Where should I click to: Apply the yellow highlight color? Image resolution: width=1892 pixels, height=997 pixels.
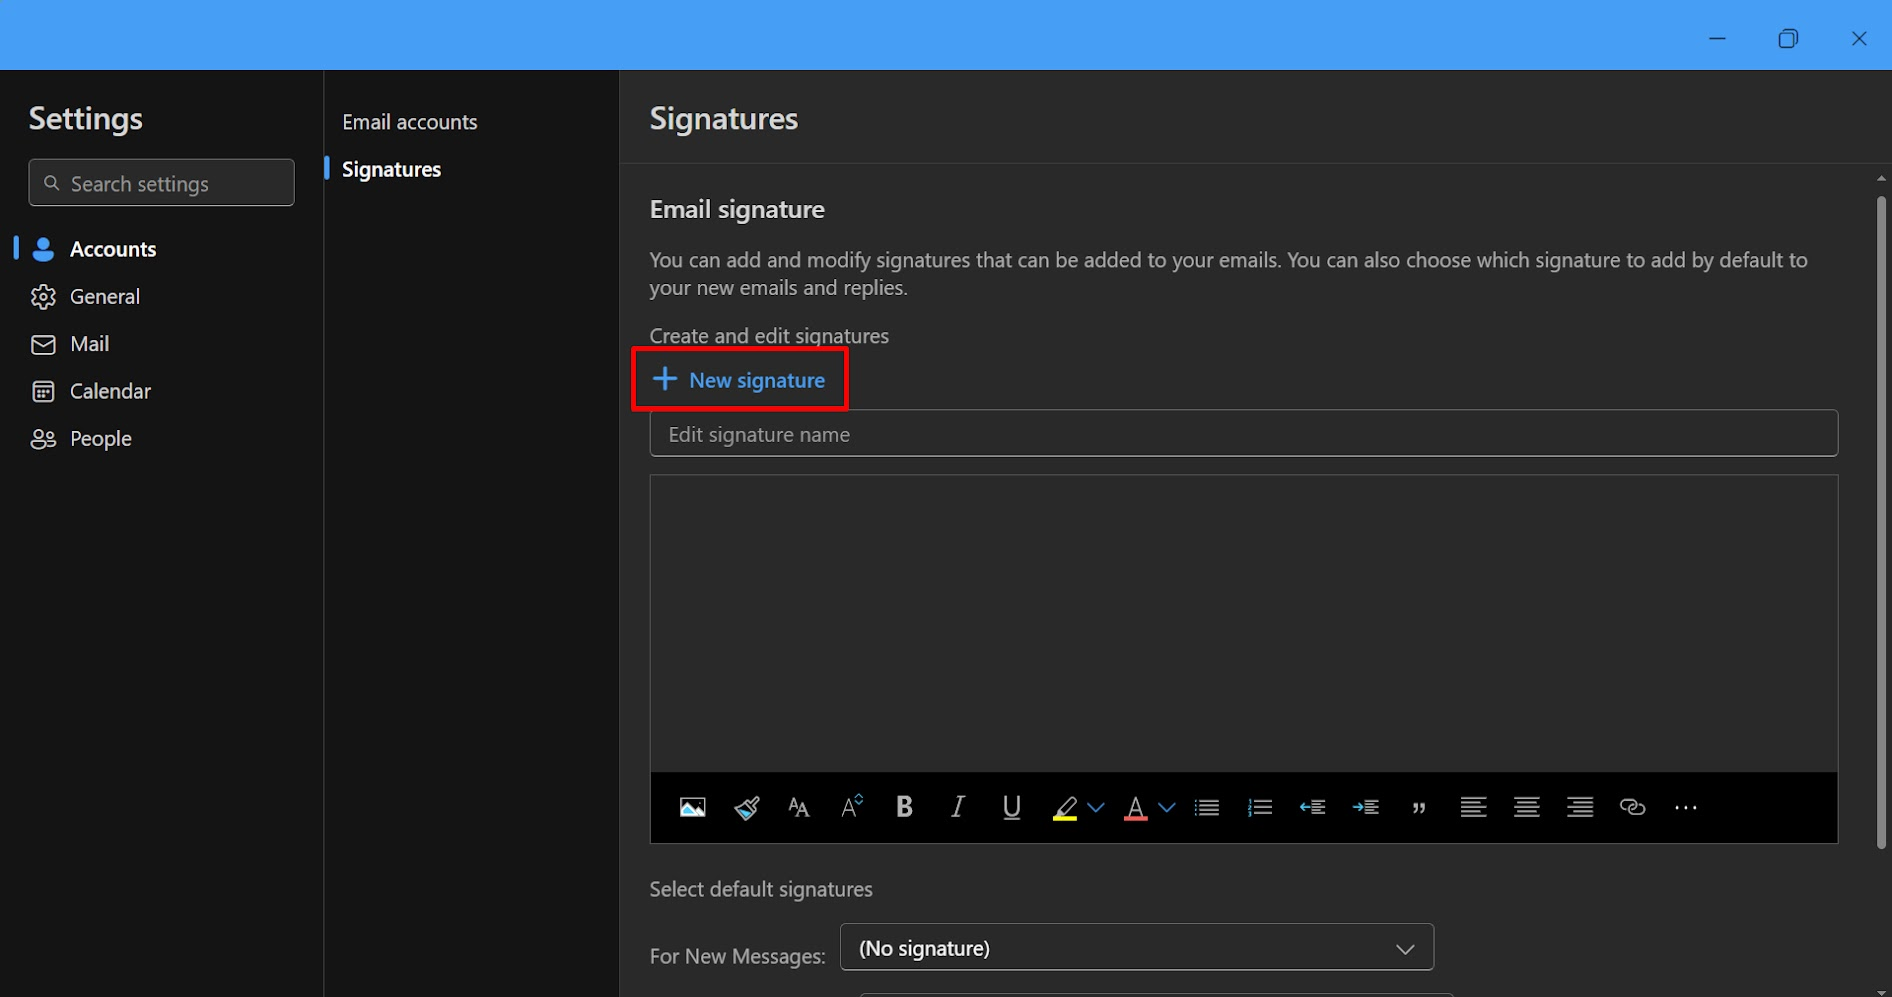coord(1065,808)
